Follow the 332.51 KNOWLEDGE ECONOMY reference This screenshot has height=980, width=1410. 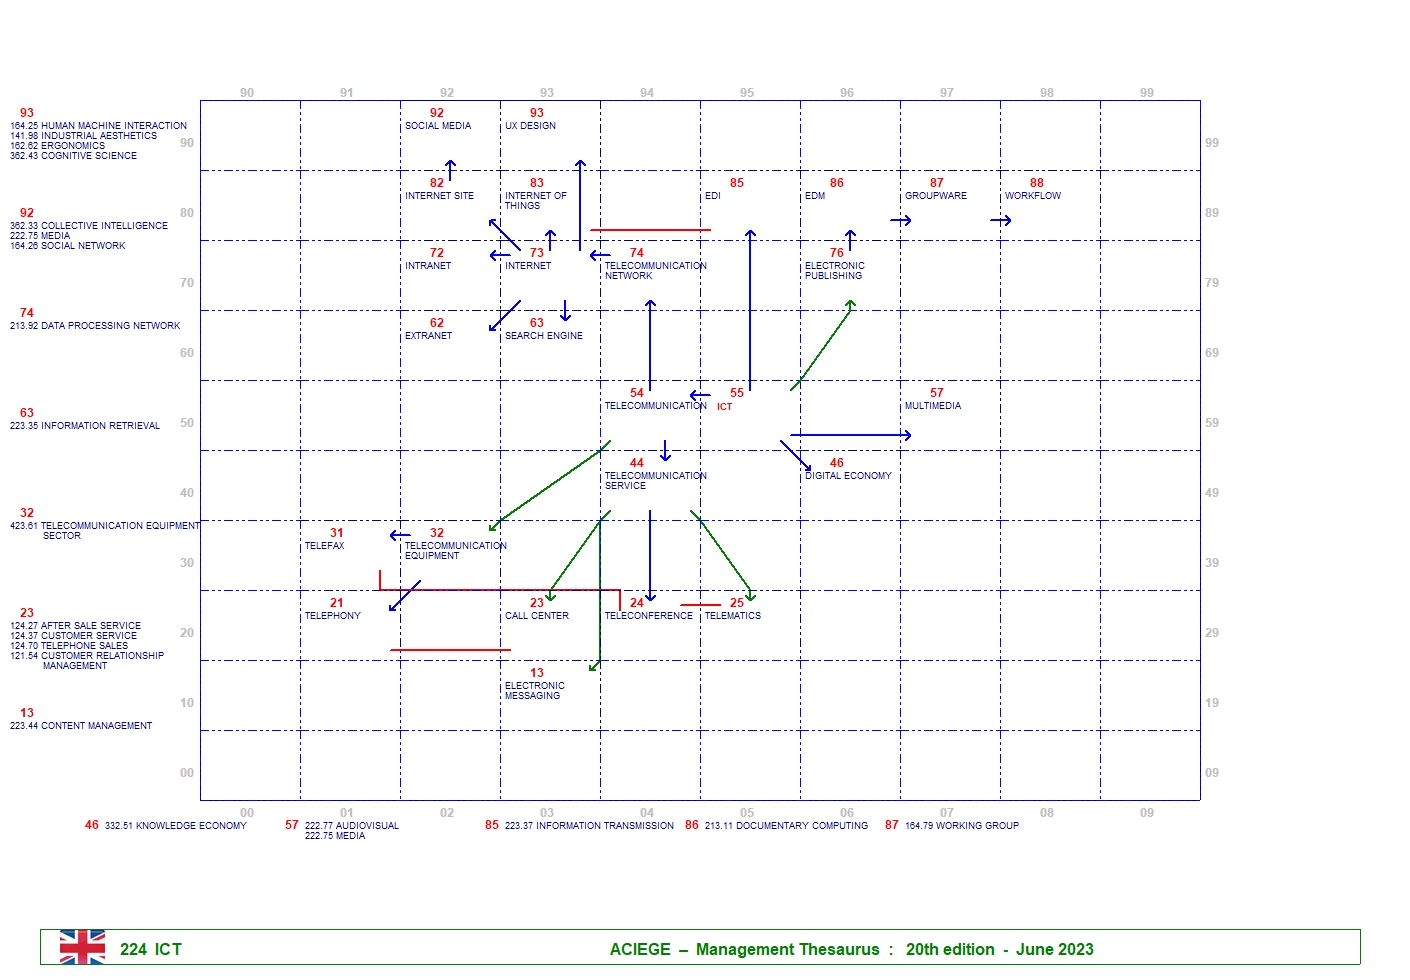(175, 826)
